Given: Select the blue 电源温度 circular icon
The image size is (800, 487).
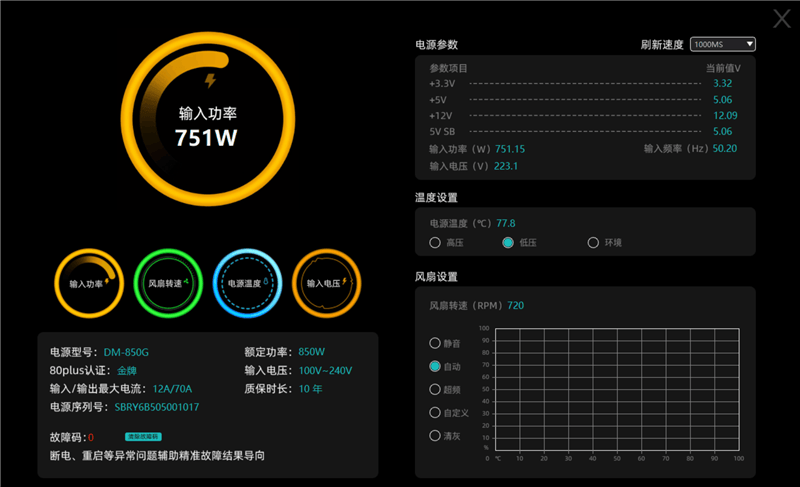Looking at the screenshot, I should click(247, 284).
